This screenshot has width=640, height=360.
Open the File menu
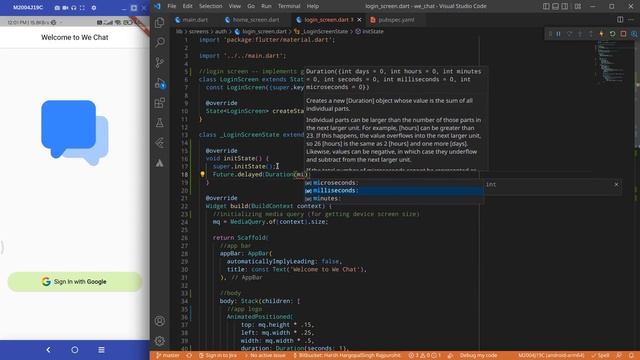172,6
